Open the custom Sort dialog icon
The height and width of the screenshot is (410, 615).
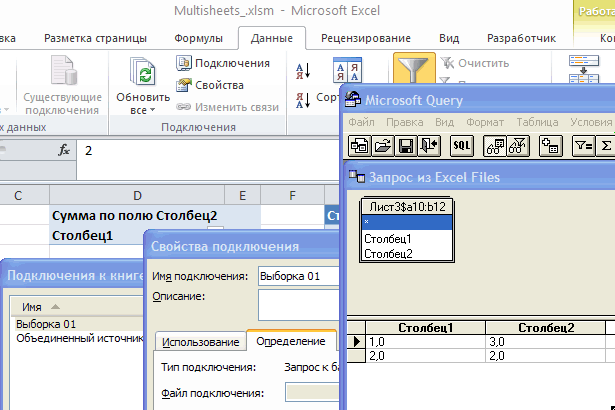click(x=347, y=70)
